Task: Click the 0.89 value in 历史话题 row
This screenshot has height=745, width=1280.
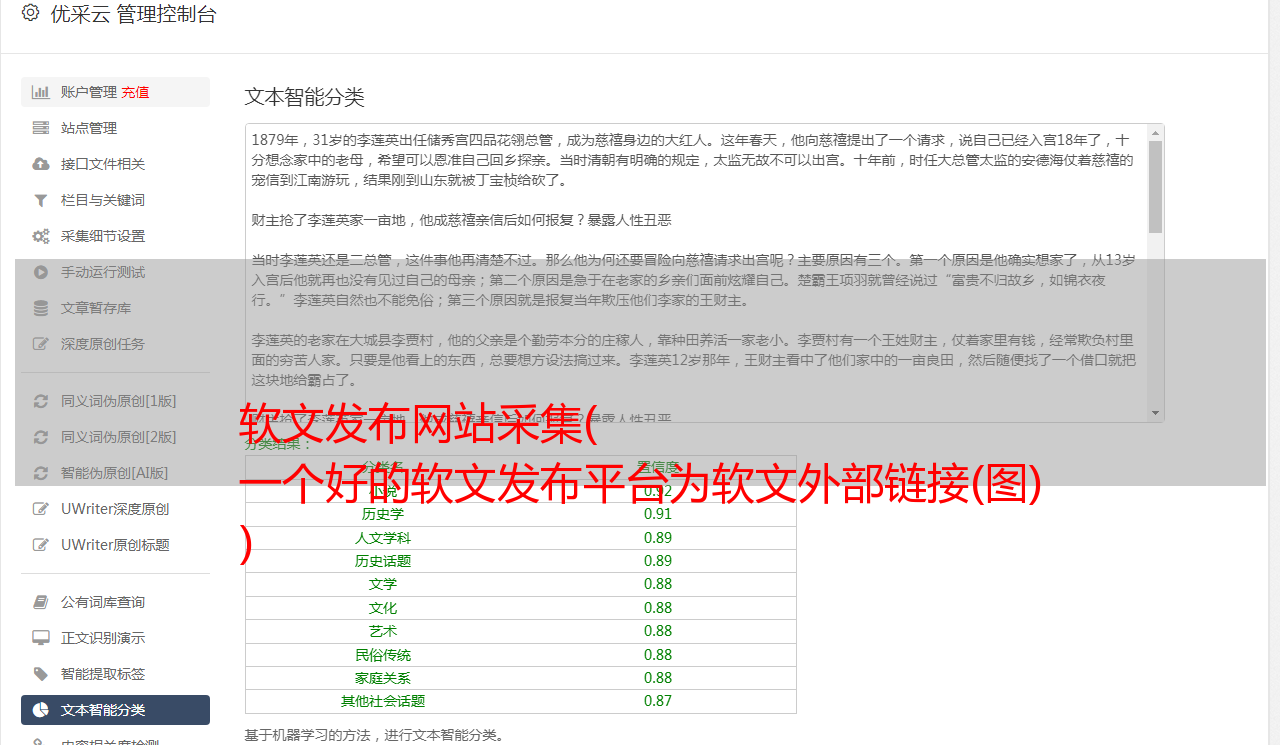Action: click(x=658, y=561)
